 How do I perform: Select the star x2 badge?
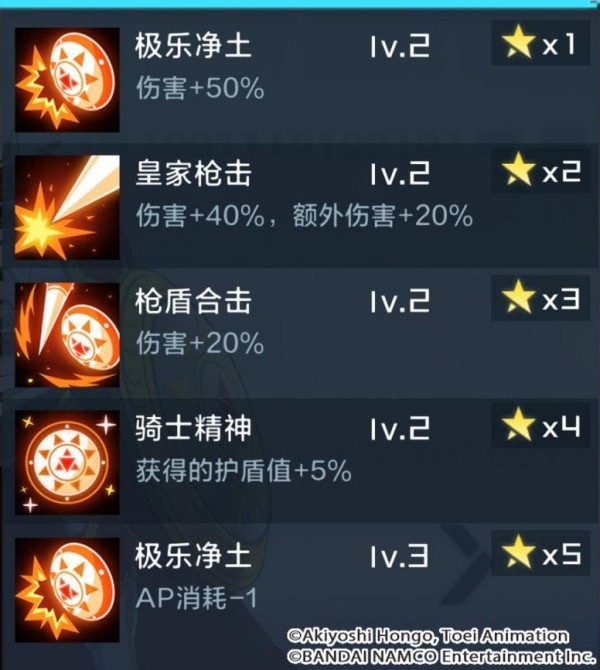541,170
